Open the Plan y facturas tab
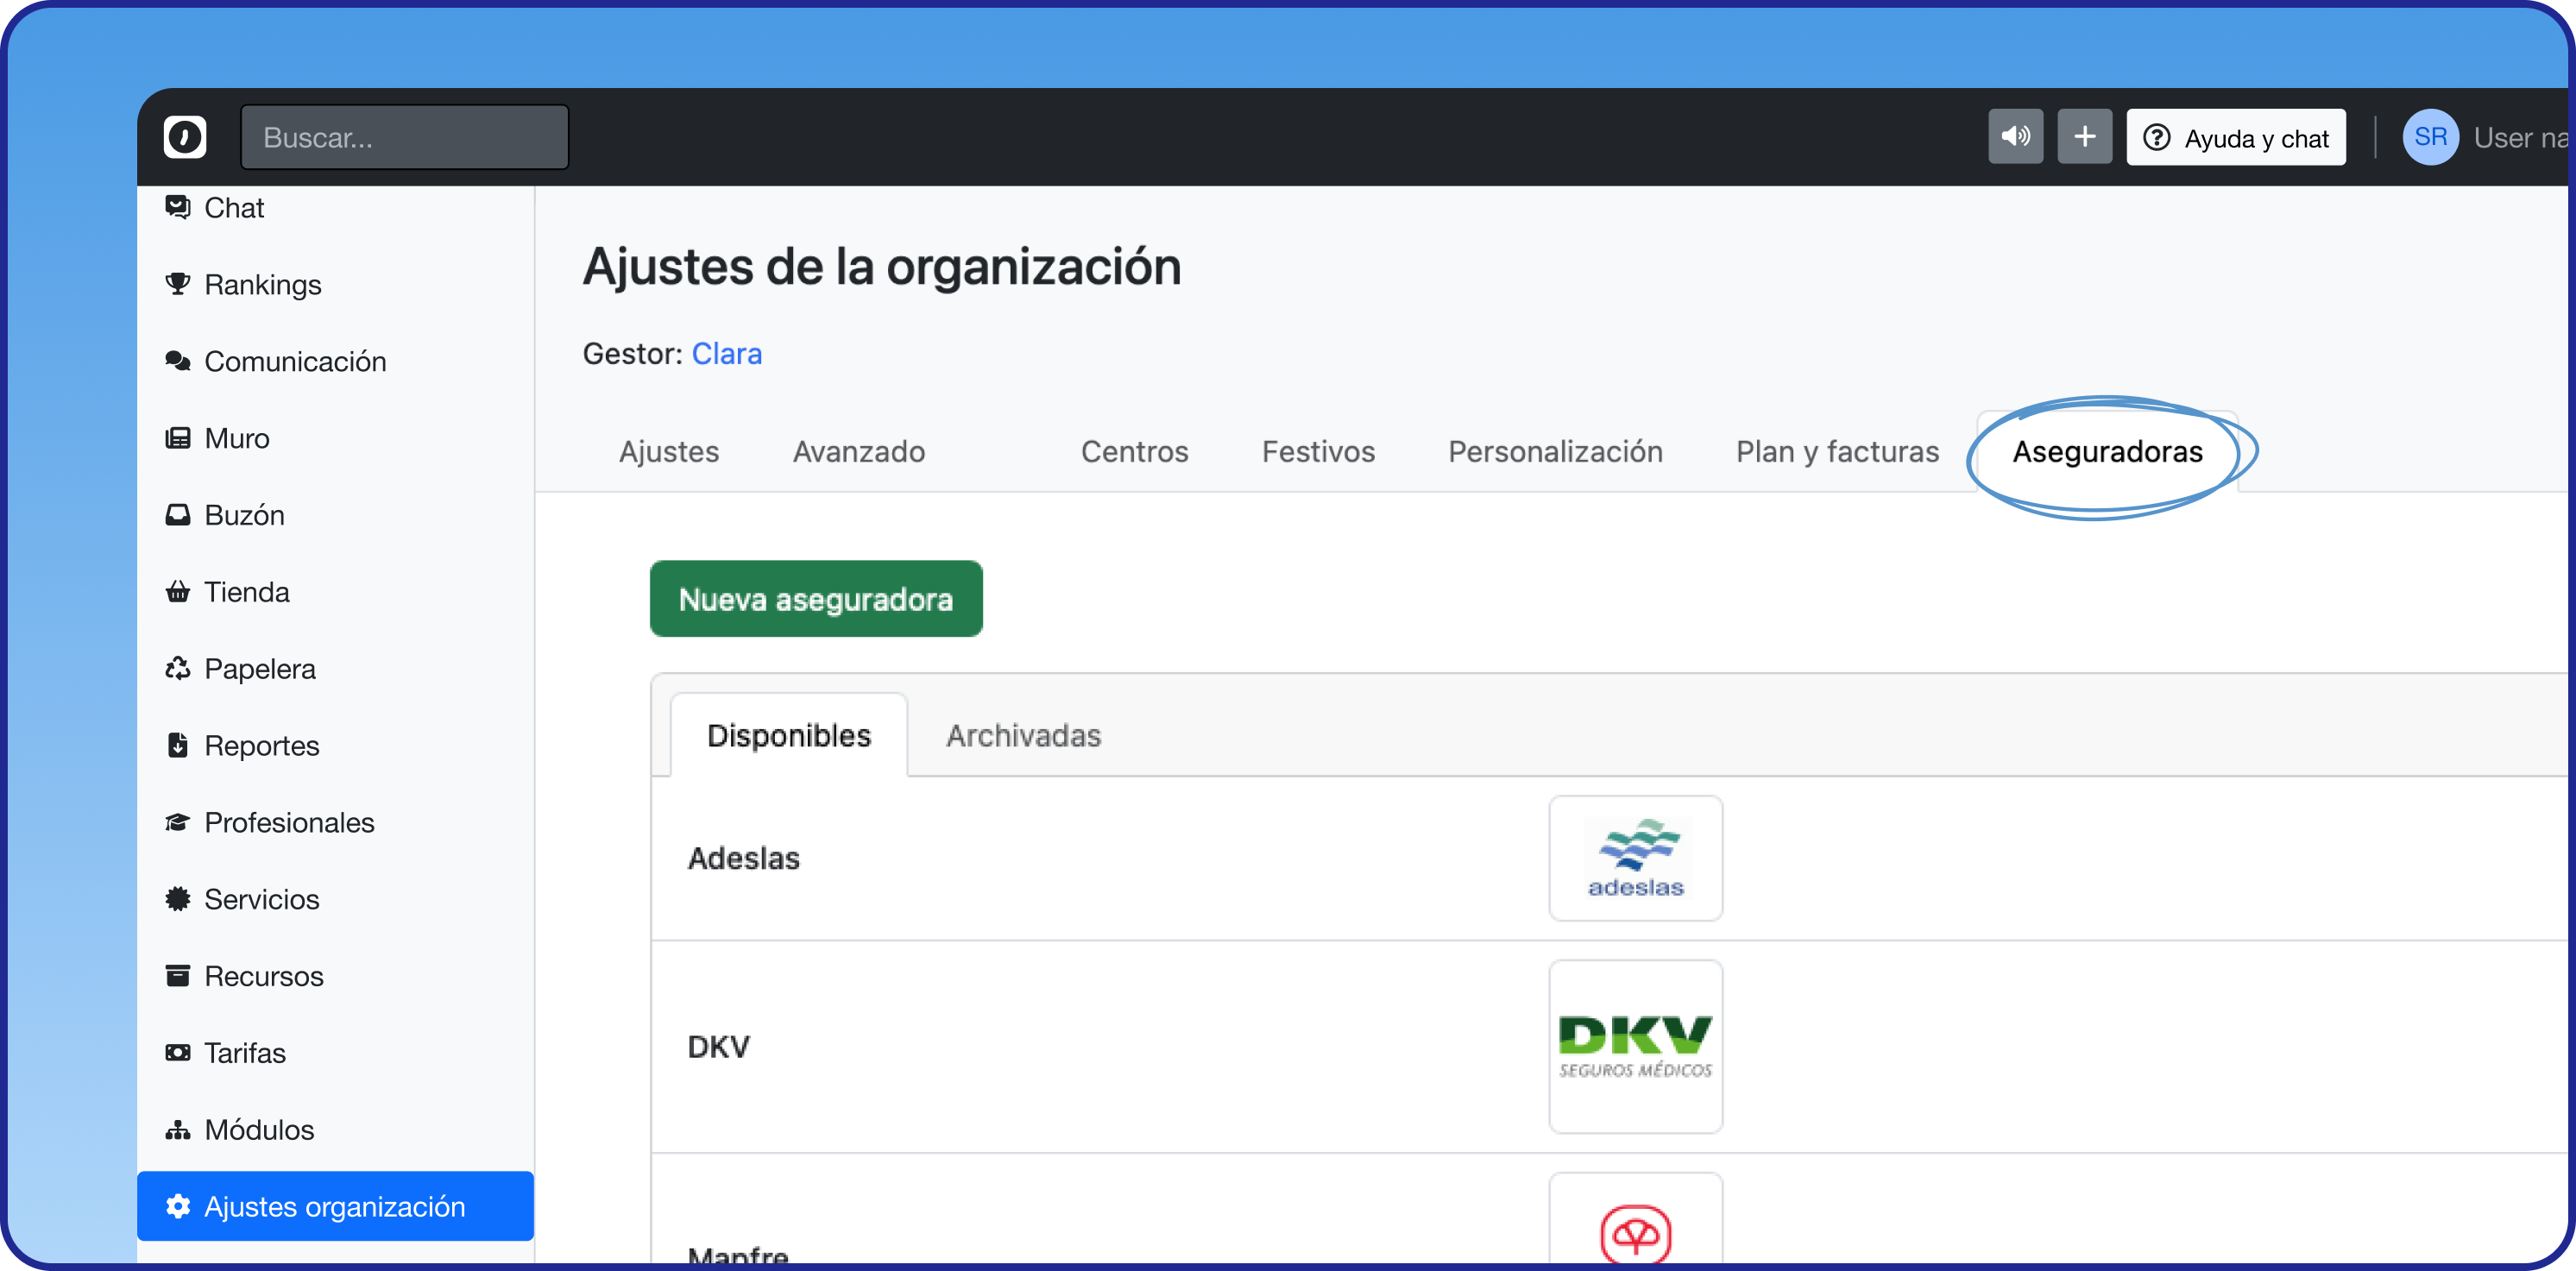This screenshot has width=2576, height=1271. click(x=1837, y=452)
